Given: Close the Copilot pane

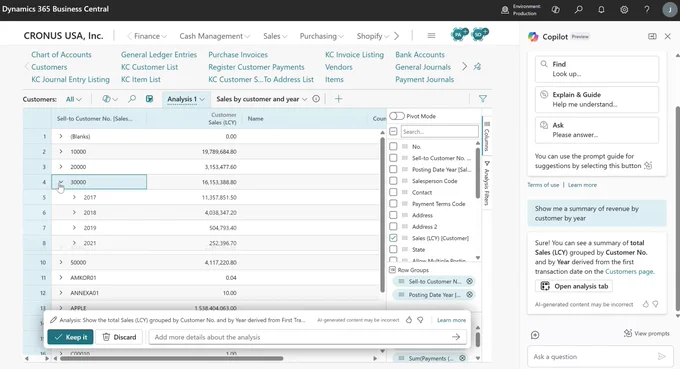Looking at the screenshot, I should pyautogui.click(x=668, y=36).
